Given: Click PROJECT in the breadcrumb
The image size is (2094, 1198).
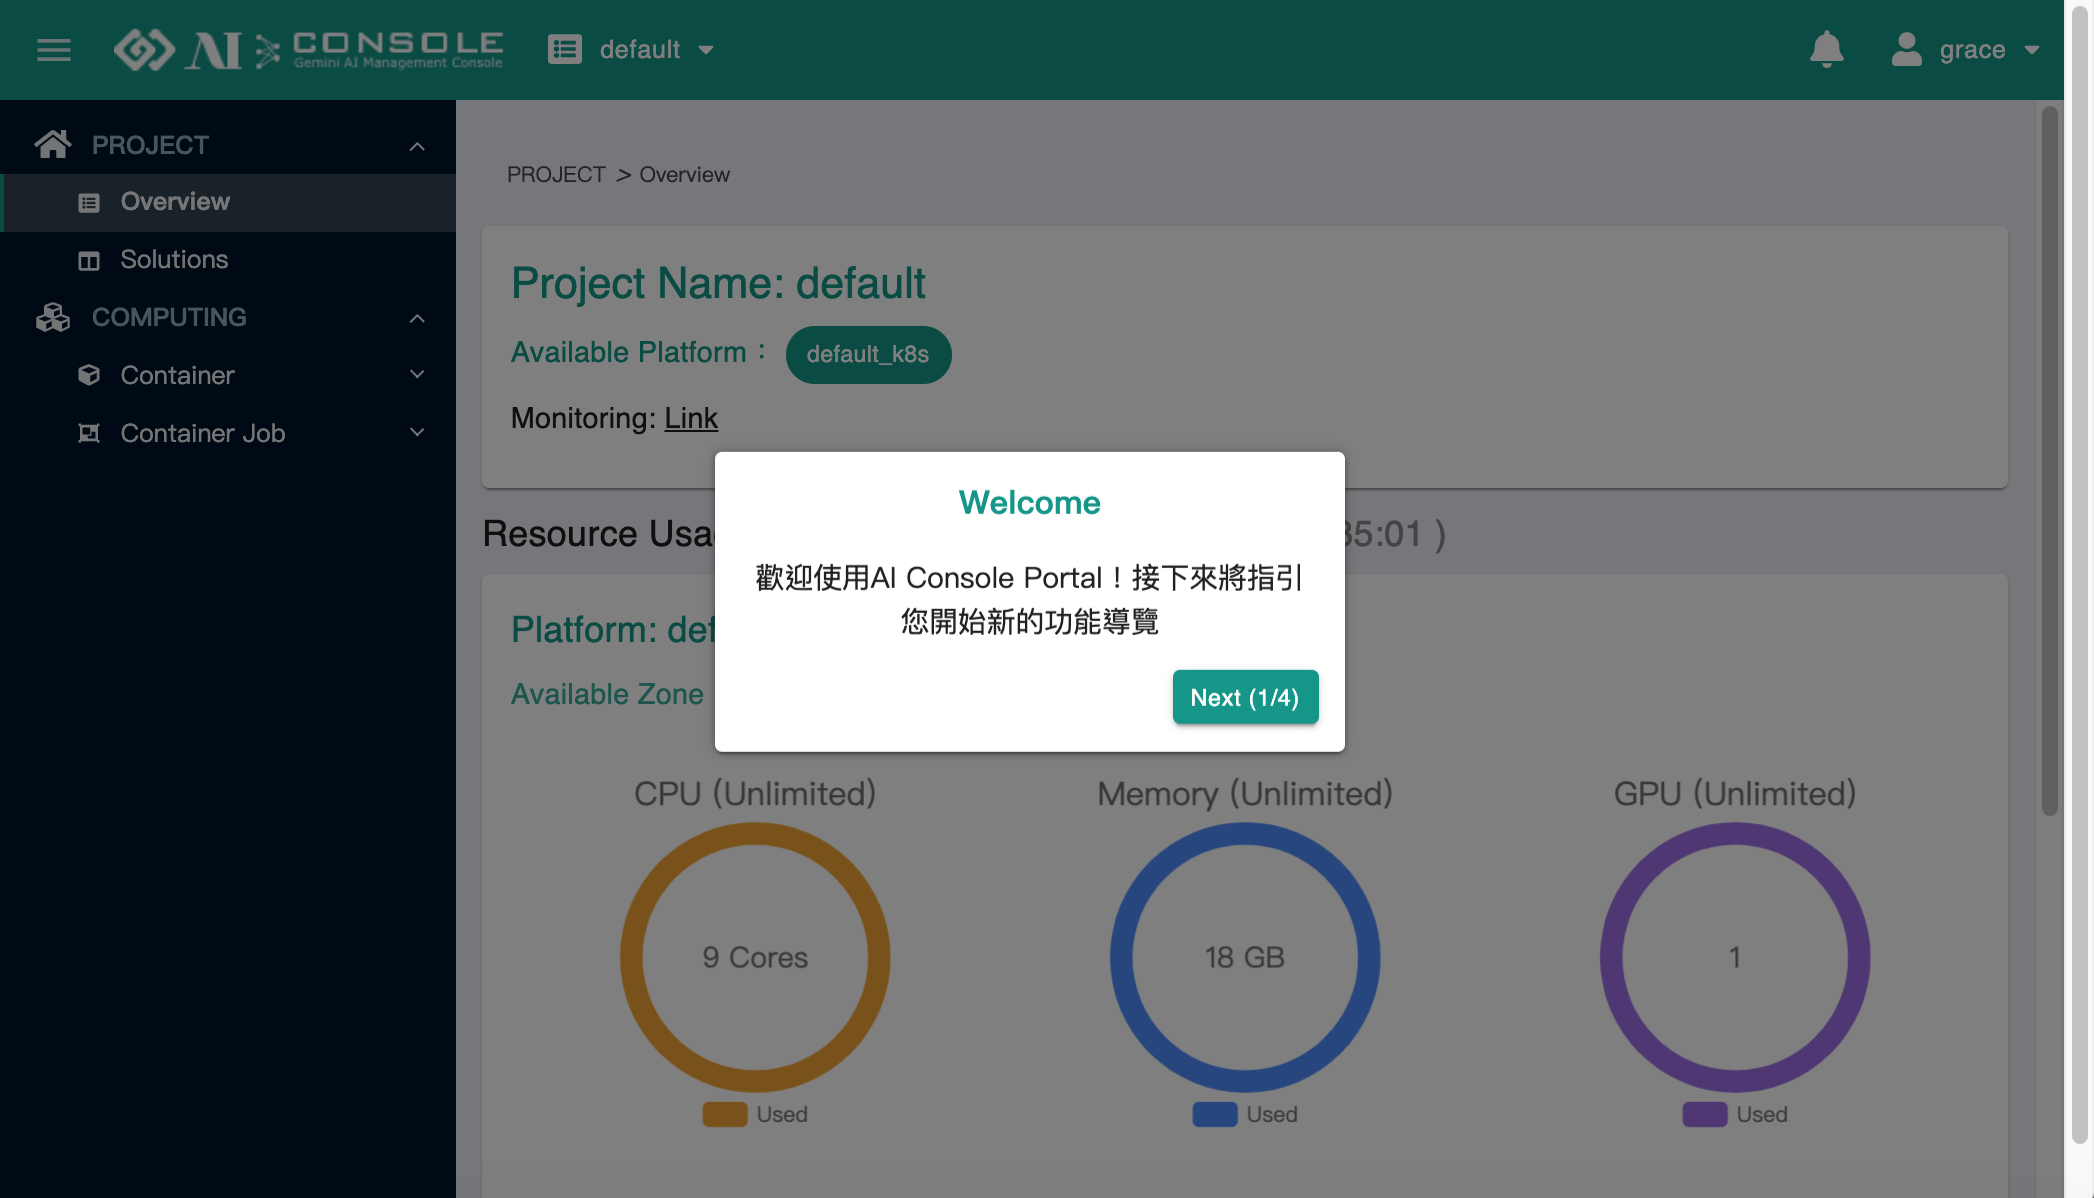Looking at the screenshot, I should pyautogui.click(x=556, y=174).
